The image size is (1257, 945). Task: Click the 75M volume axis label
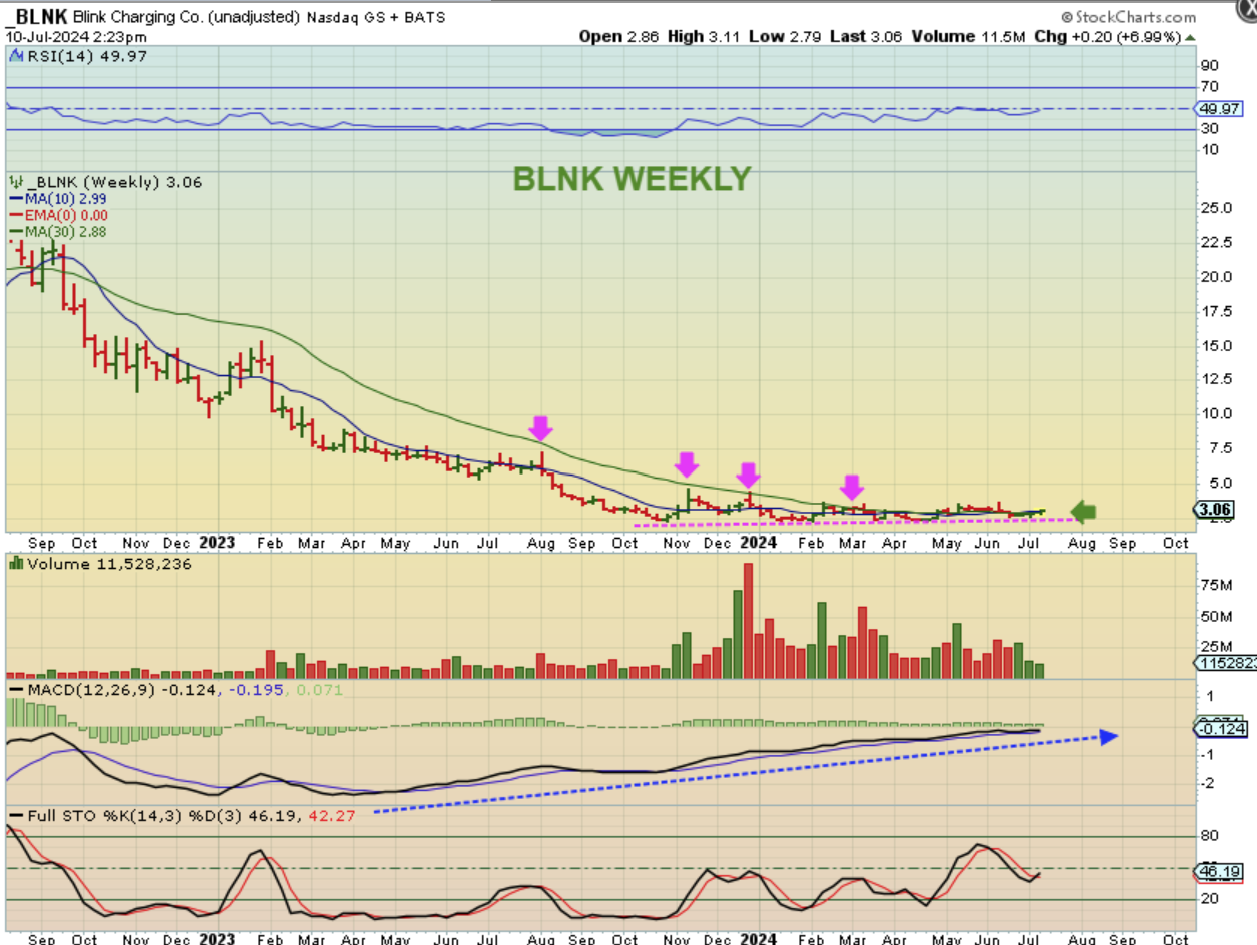(1216, 584)
